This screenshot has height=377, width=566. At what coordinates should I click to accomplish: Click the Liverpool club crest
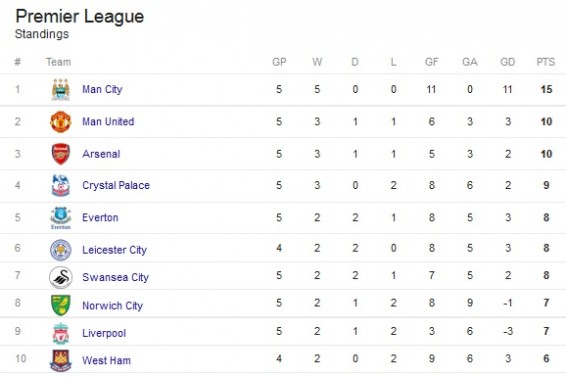tap(61, 333)
